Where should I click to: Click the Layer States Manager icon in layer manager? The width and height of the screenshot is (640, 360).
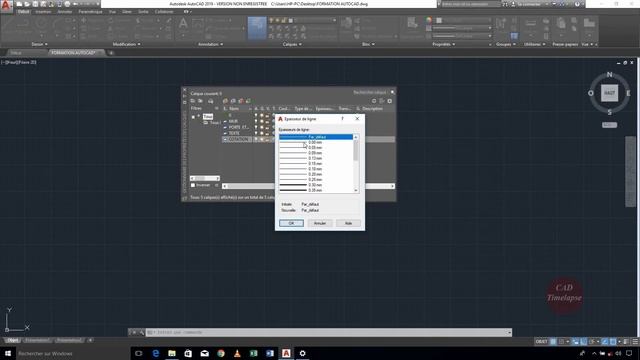210,101
